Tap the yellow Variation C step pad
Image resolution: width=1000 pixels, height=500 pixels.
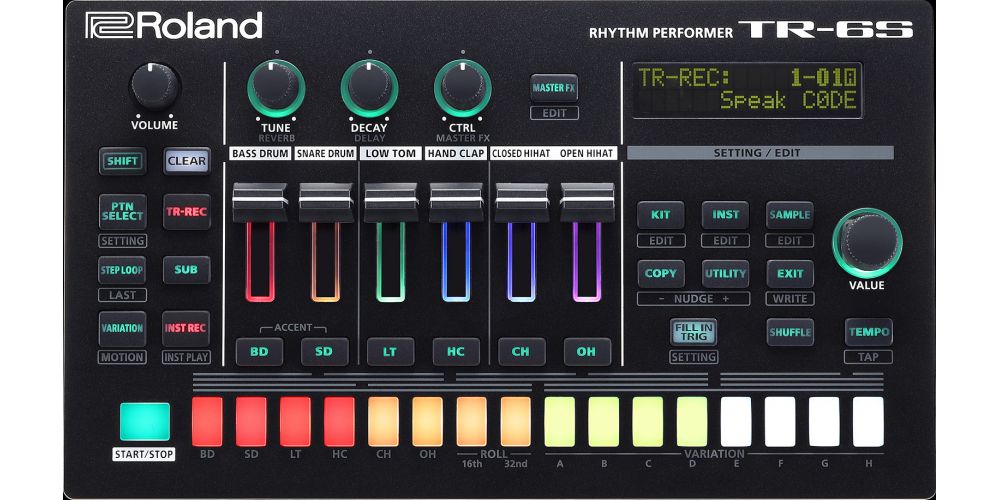pos(647,422)
